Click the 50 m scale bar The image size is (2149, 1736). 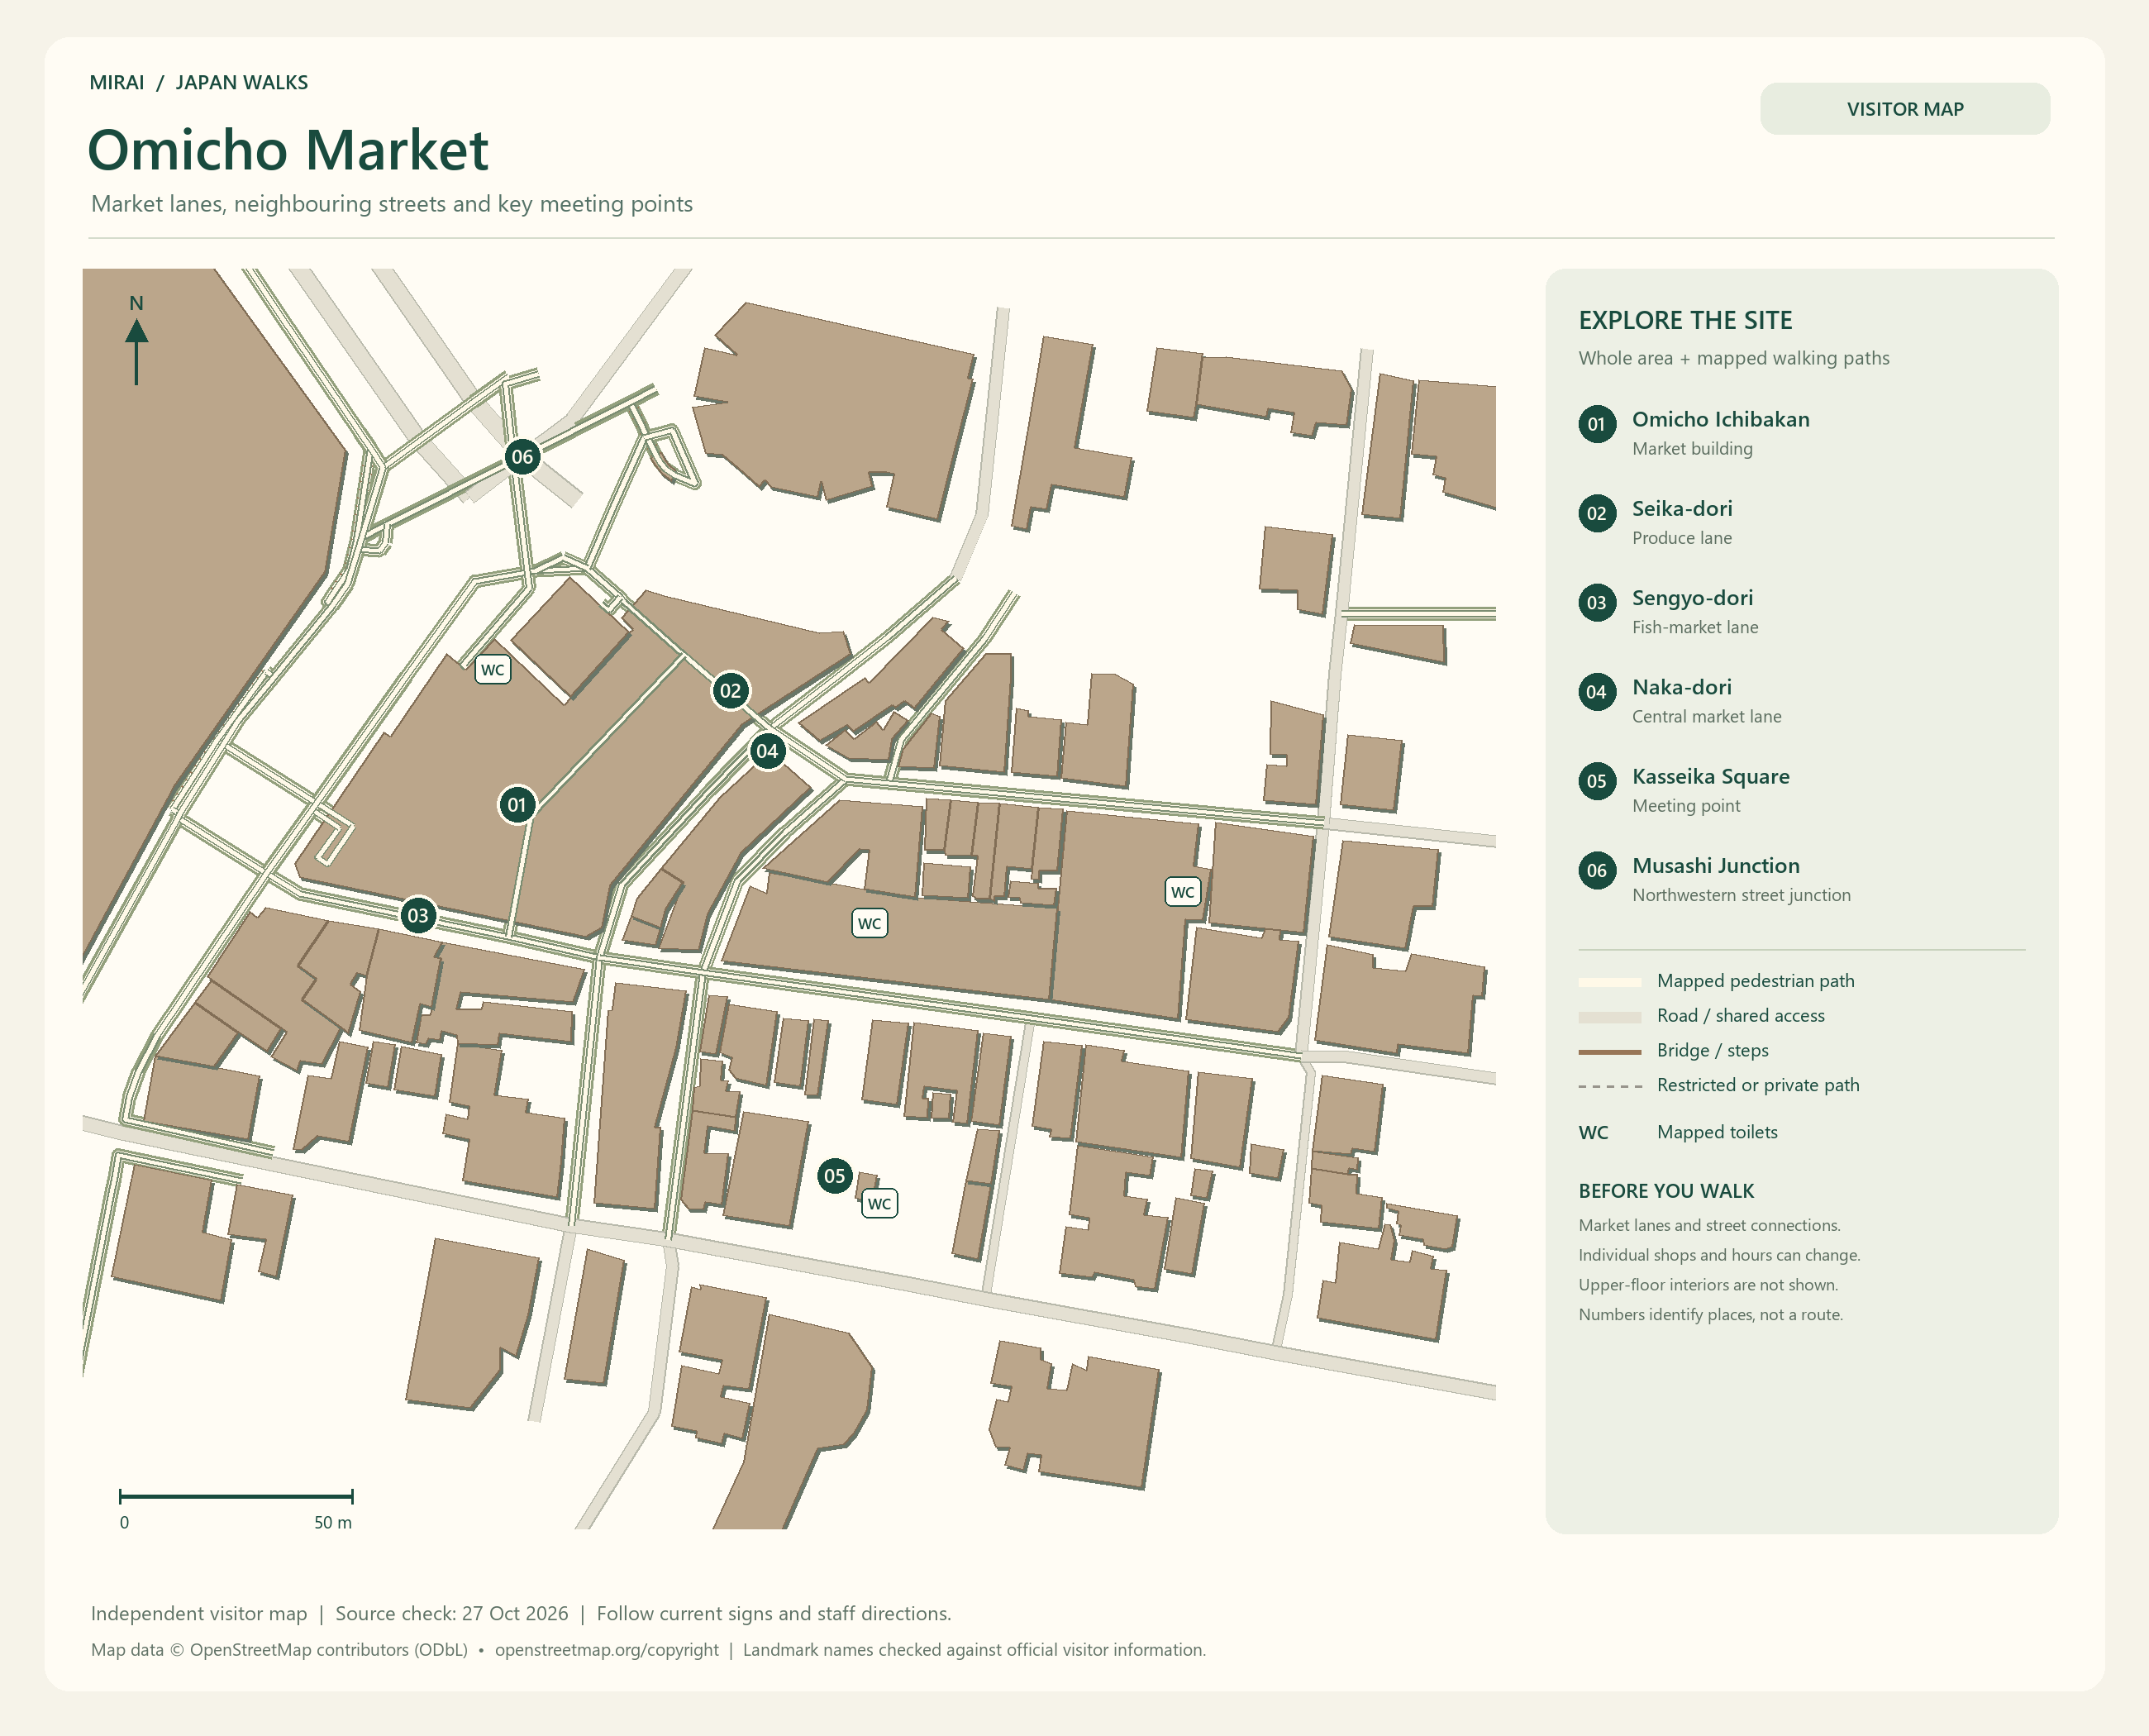coord(236,1497)
